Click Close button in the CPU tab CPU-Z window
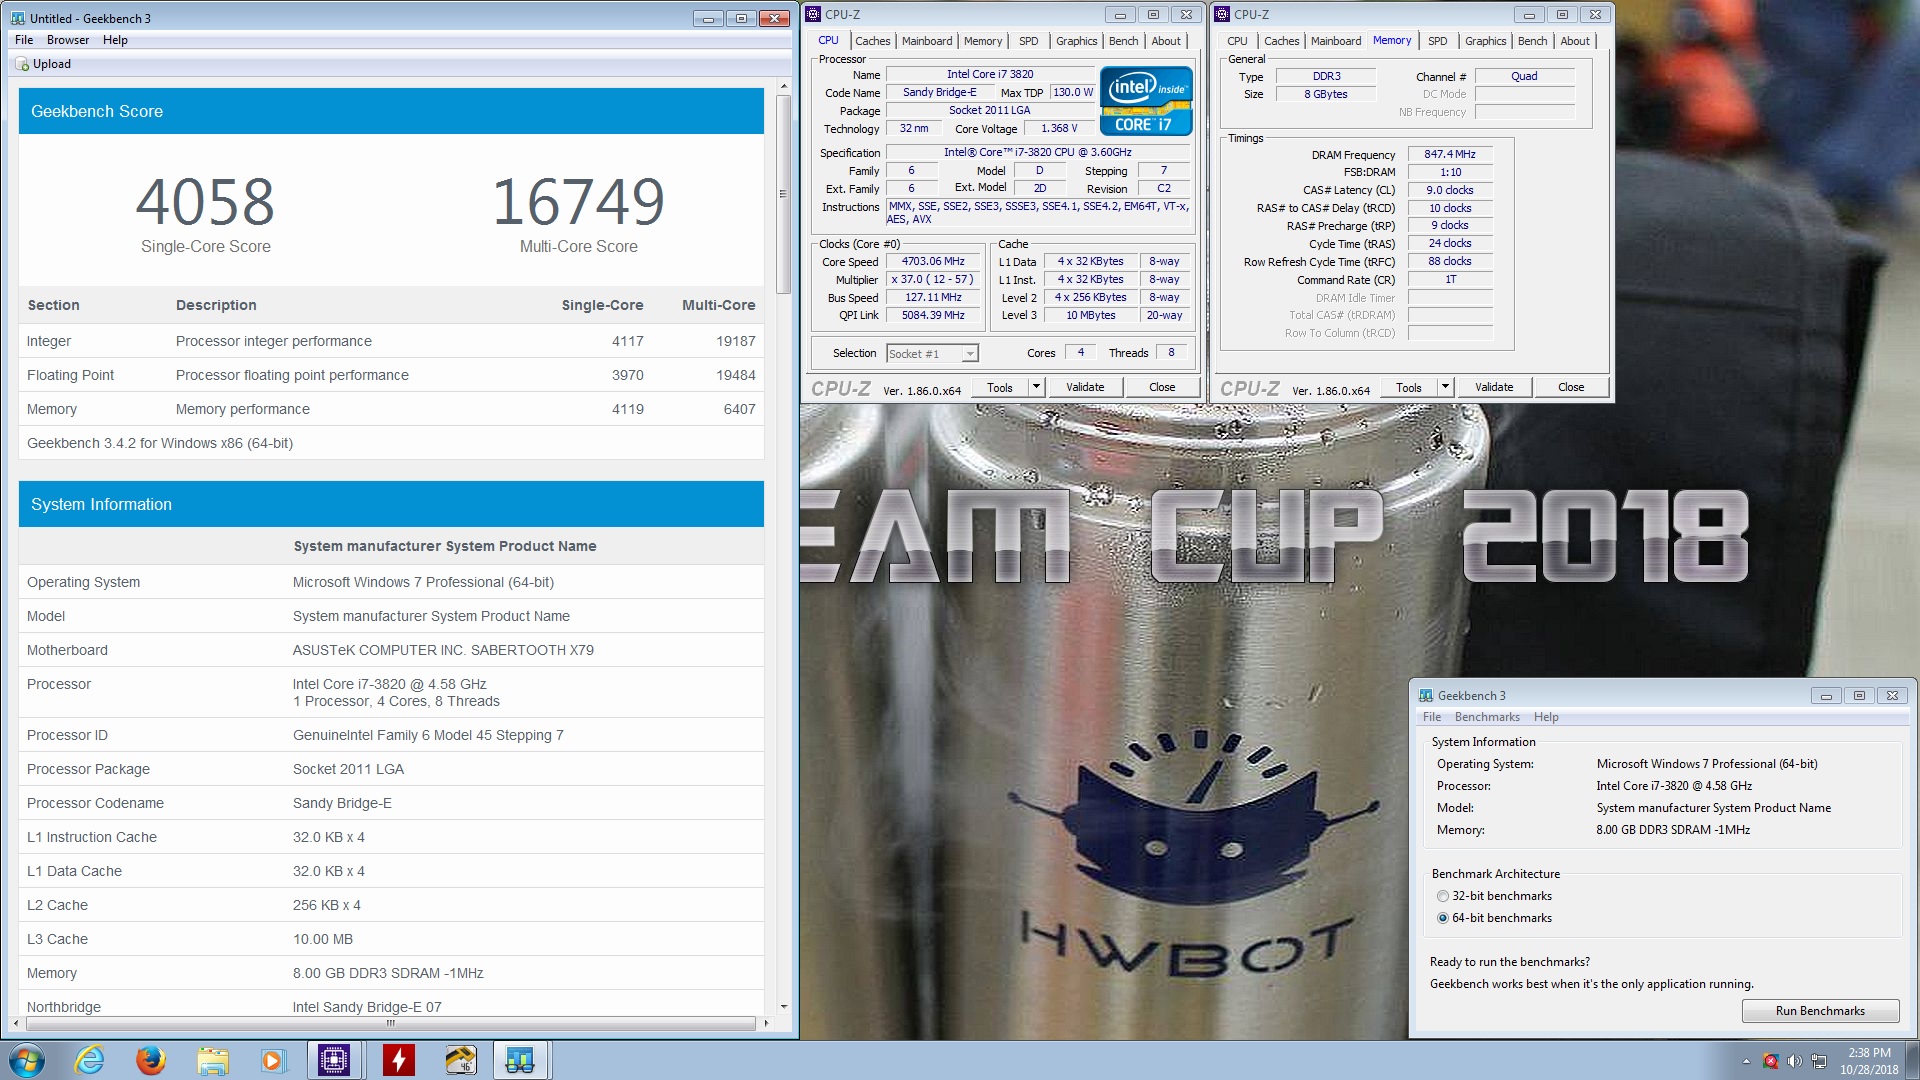This screenshot has height=1080, width=1920. (1162, 387)
